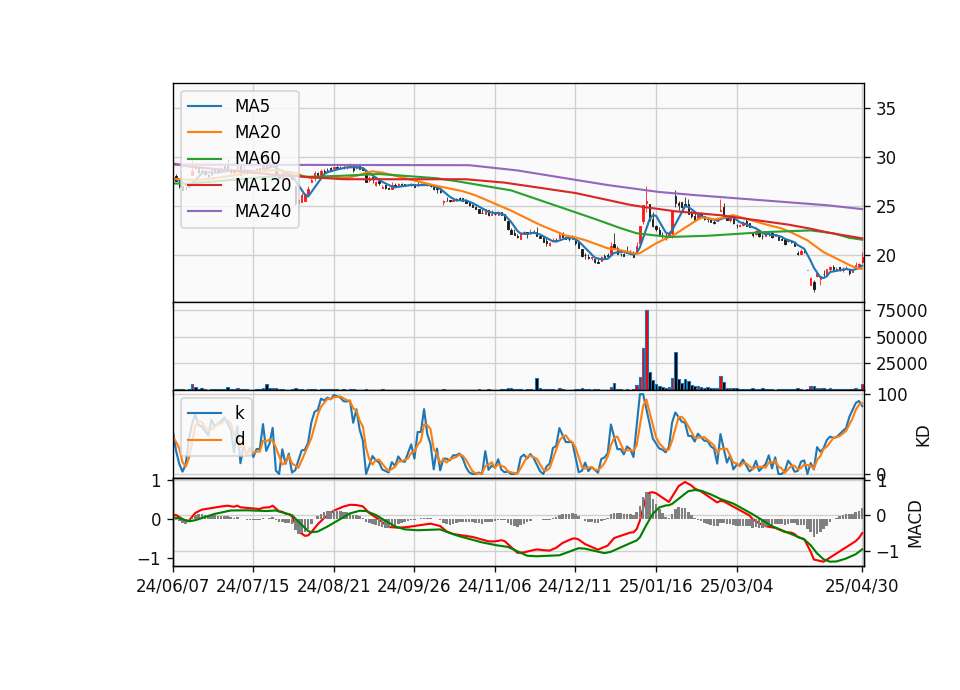Click the blue MA5 legend line sample
Viewport: 960px width, 690px height.
tap(204, 106)
